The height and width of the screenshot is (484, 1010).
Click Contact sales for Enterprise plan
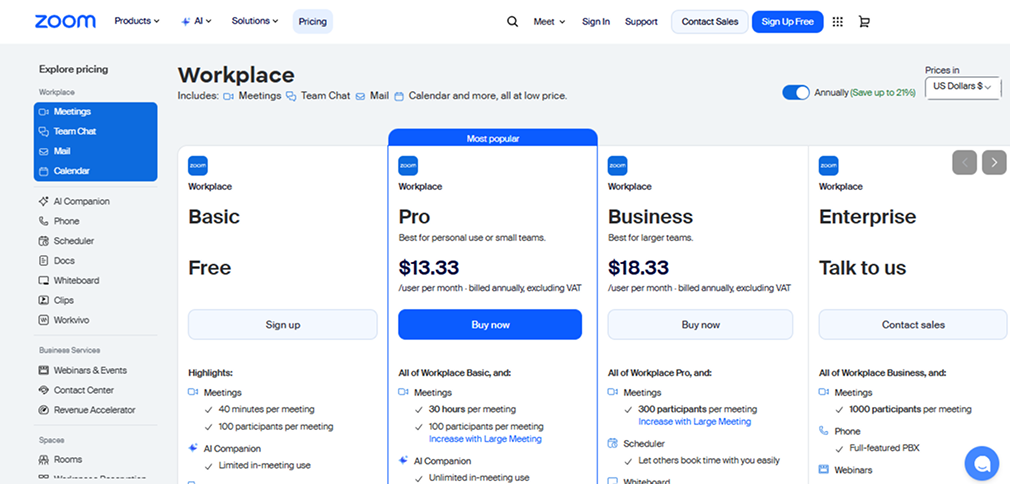[912, 325]
